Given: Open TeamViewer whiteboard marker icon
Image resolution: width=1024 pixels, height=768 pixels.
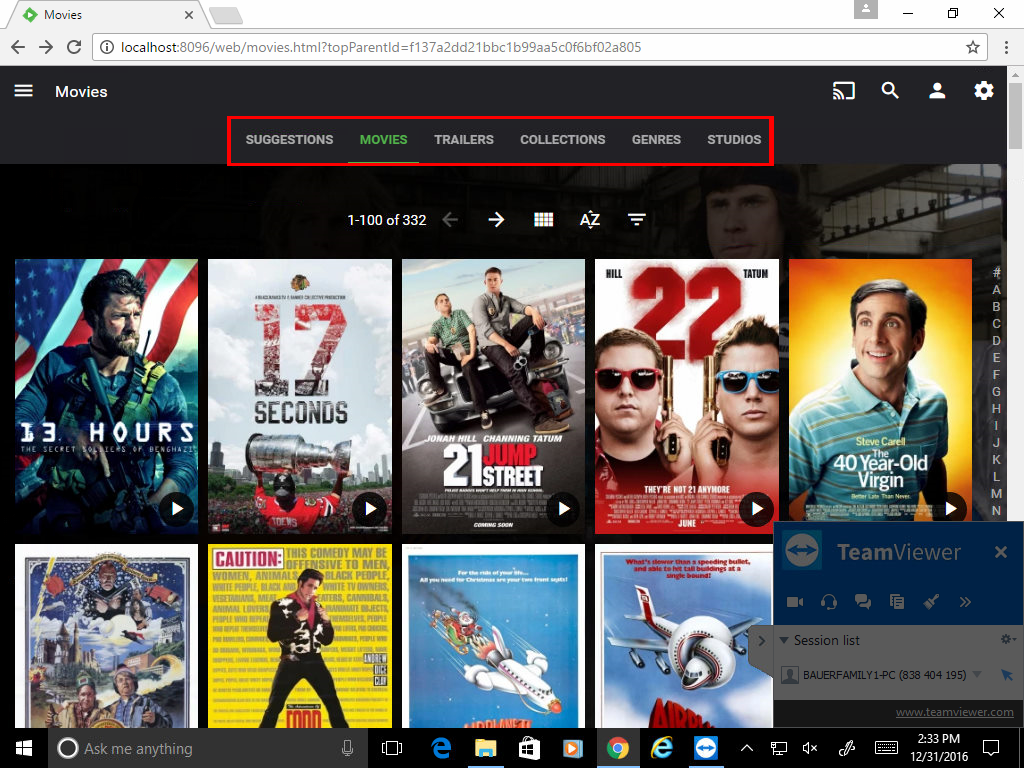Looking at the screenshot, I should point(931,601).
